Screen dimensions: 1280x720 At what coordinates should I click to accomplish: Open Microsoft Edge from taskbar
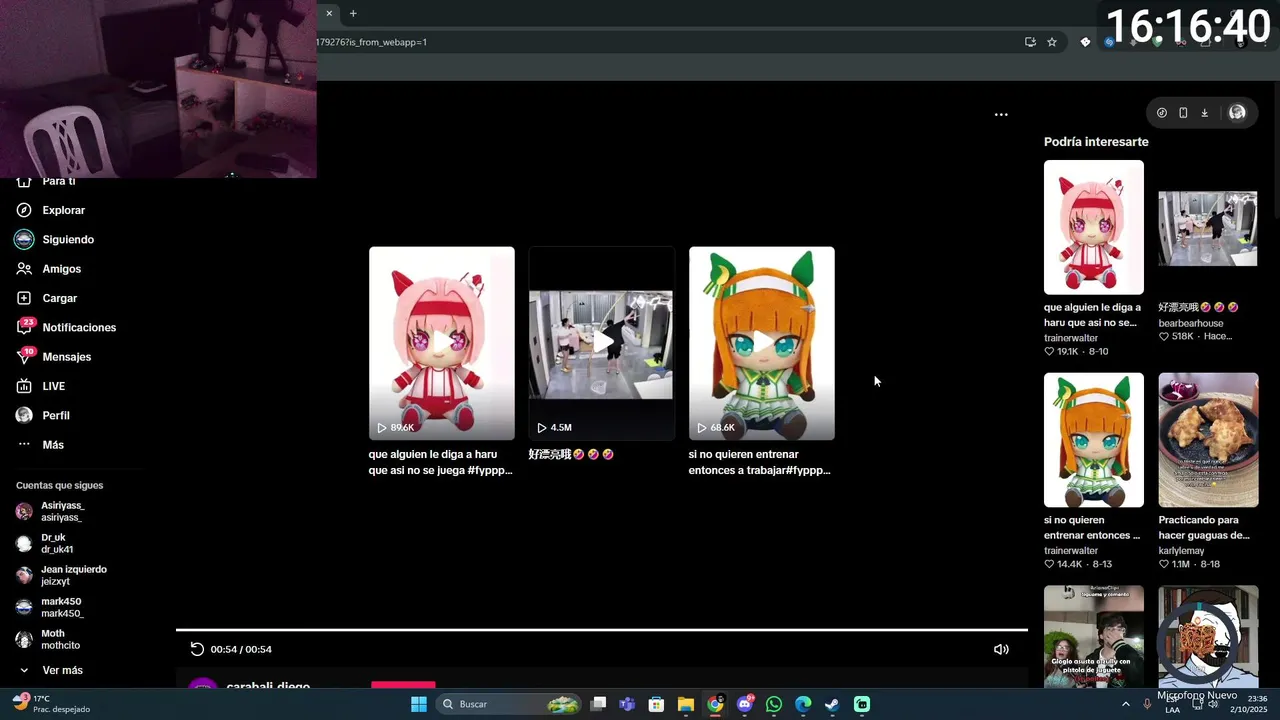(803, 704)
